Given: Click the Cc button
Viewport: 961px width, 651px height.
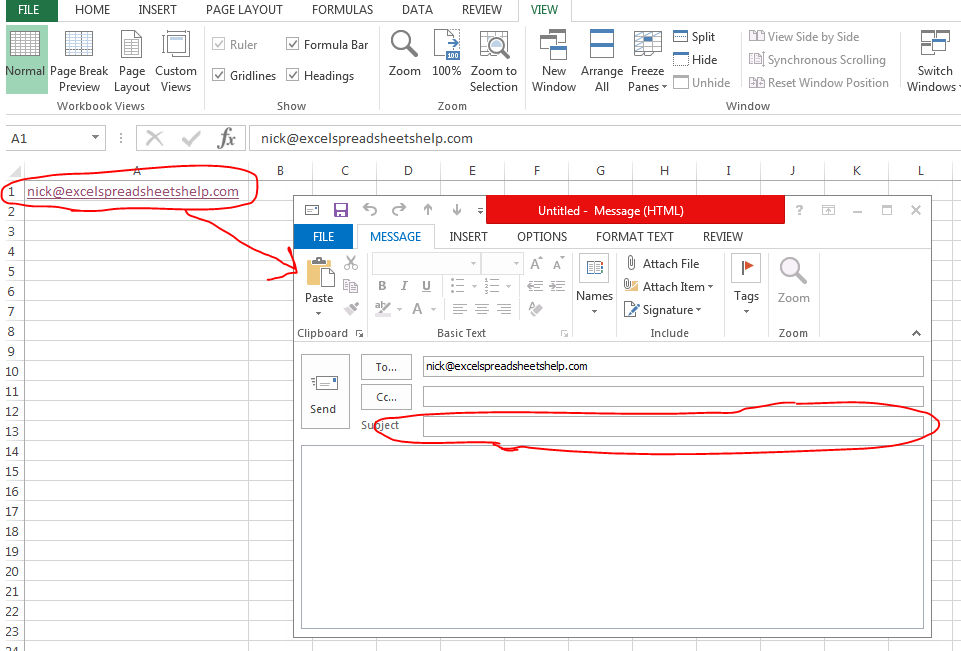Looking at the screenshot, I should point(386,397).
